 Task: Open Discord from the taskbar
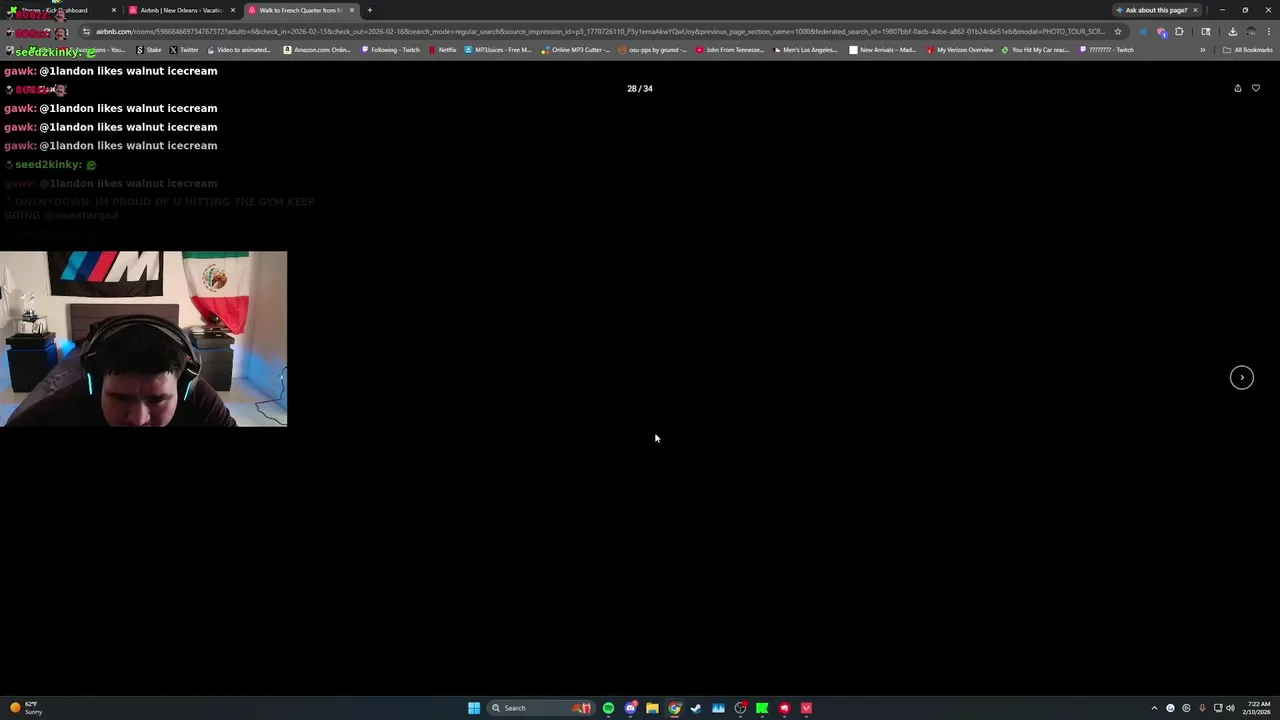(630, 708)
